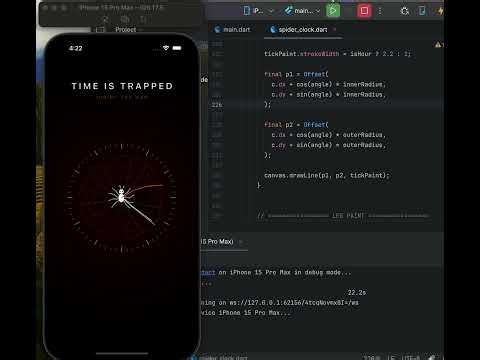Open the Project tool window
The height and width of the screenshot is (360, 480).
tap(126, 30)
